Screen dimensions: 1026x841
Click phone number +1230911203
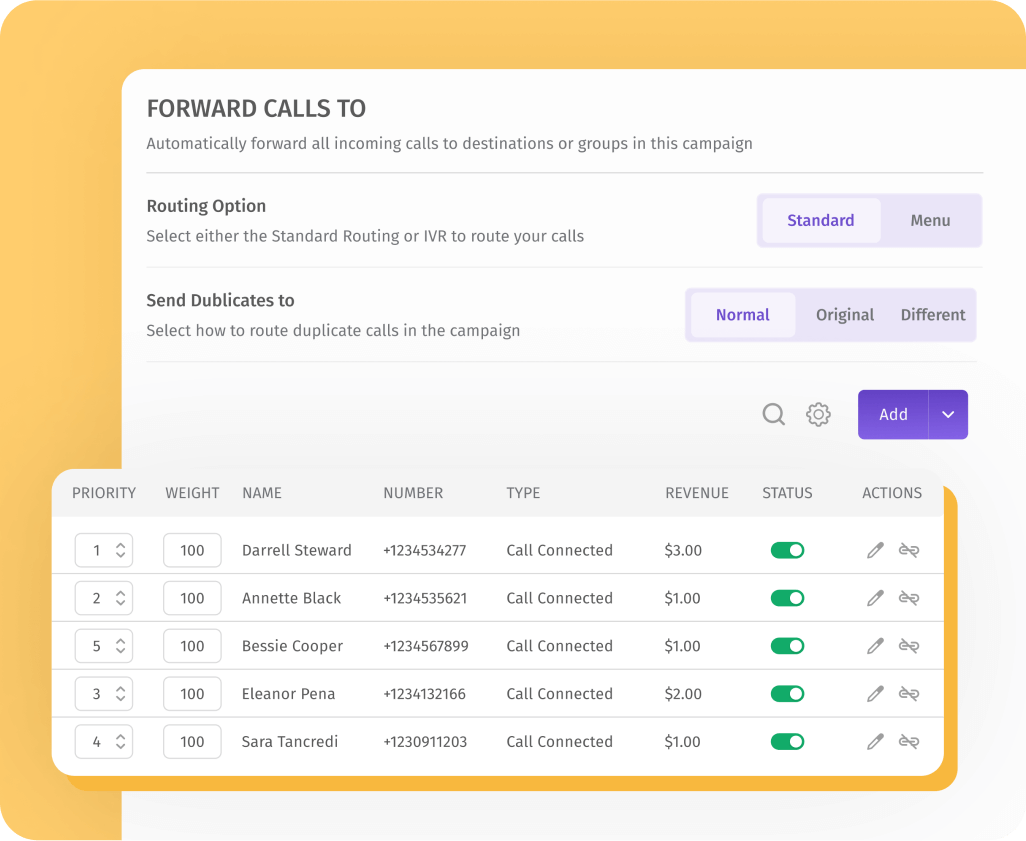click(x=425, y=742)
